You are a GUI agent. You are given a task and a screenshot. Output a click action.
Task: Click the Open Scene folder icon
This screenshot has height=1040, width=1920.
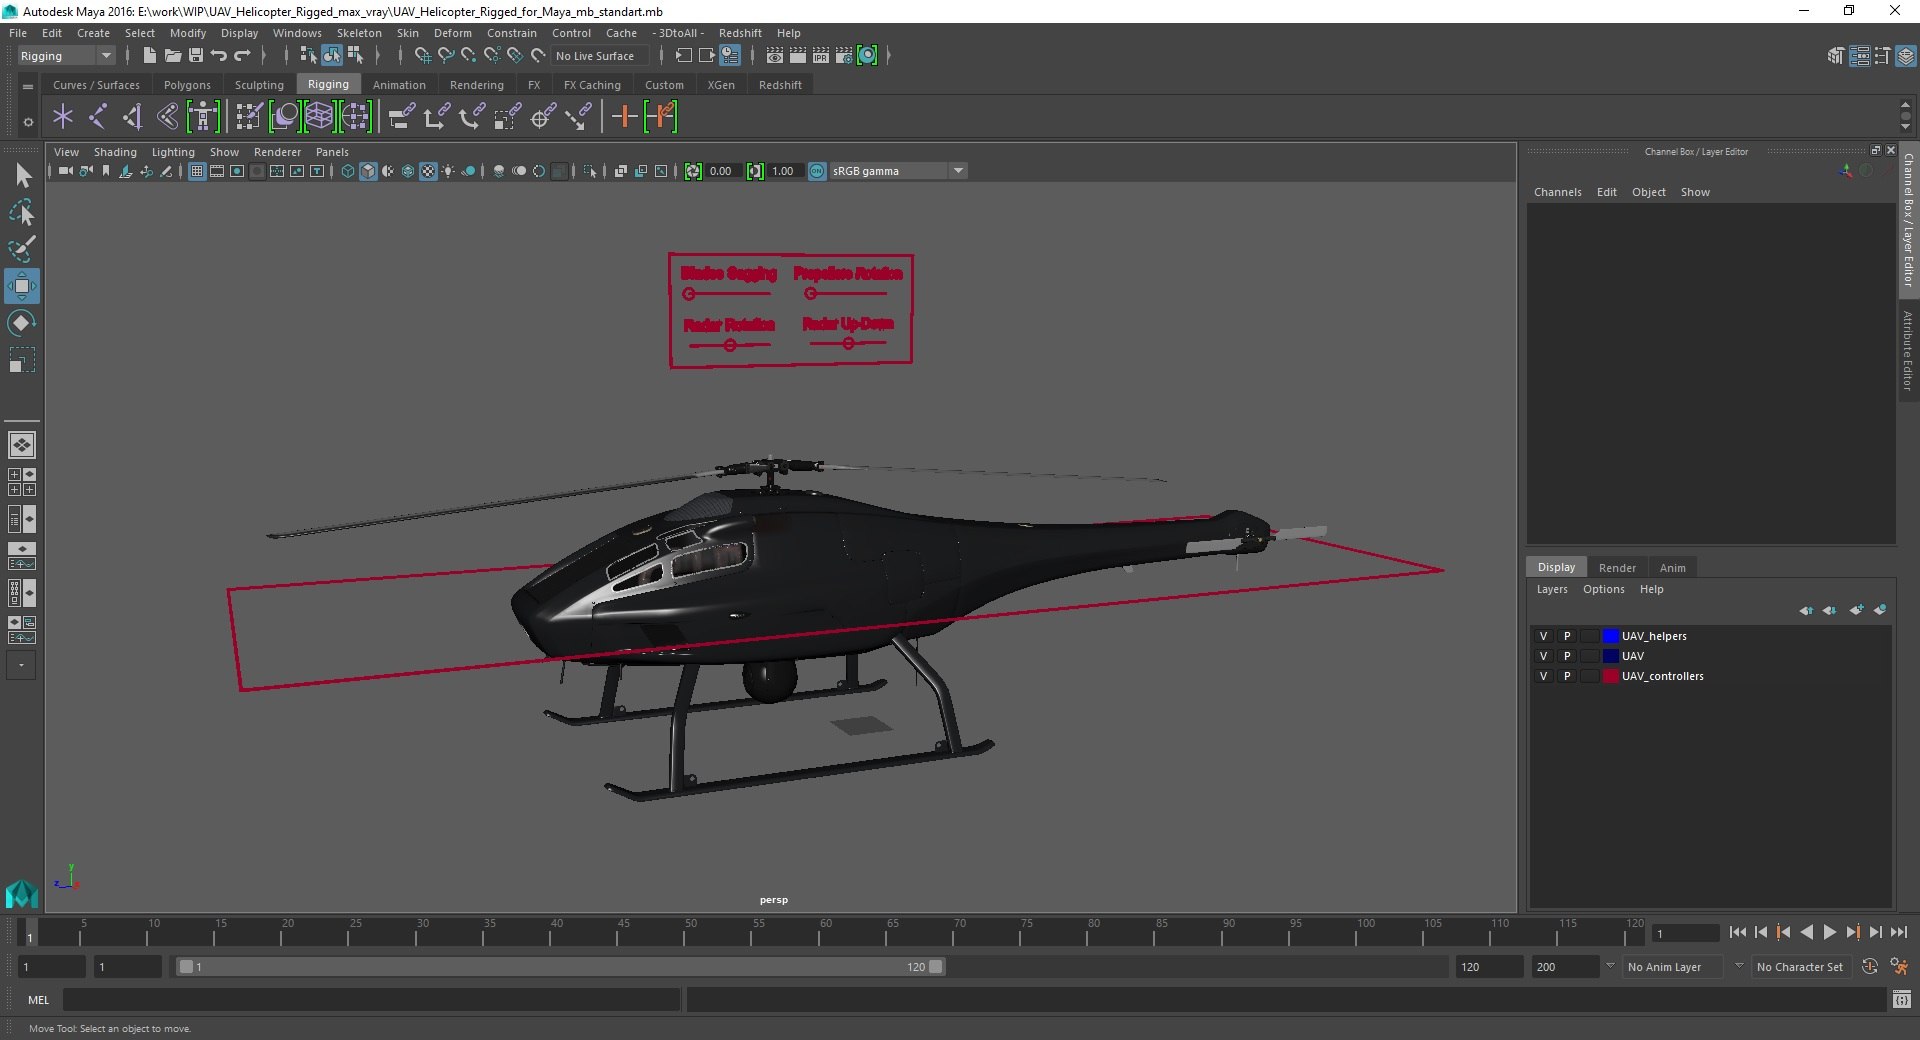172,56
